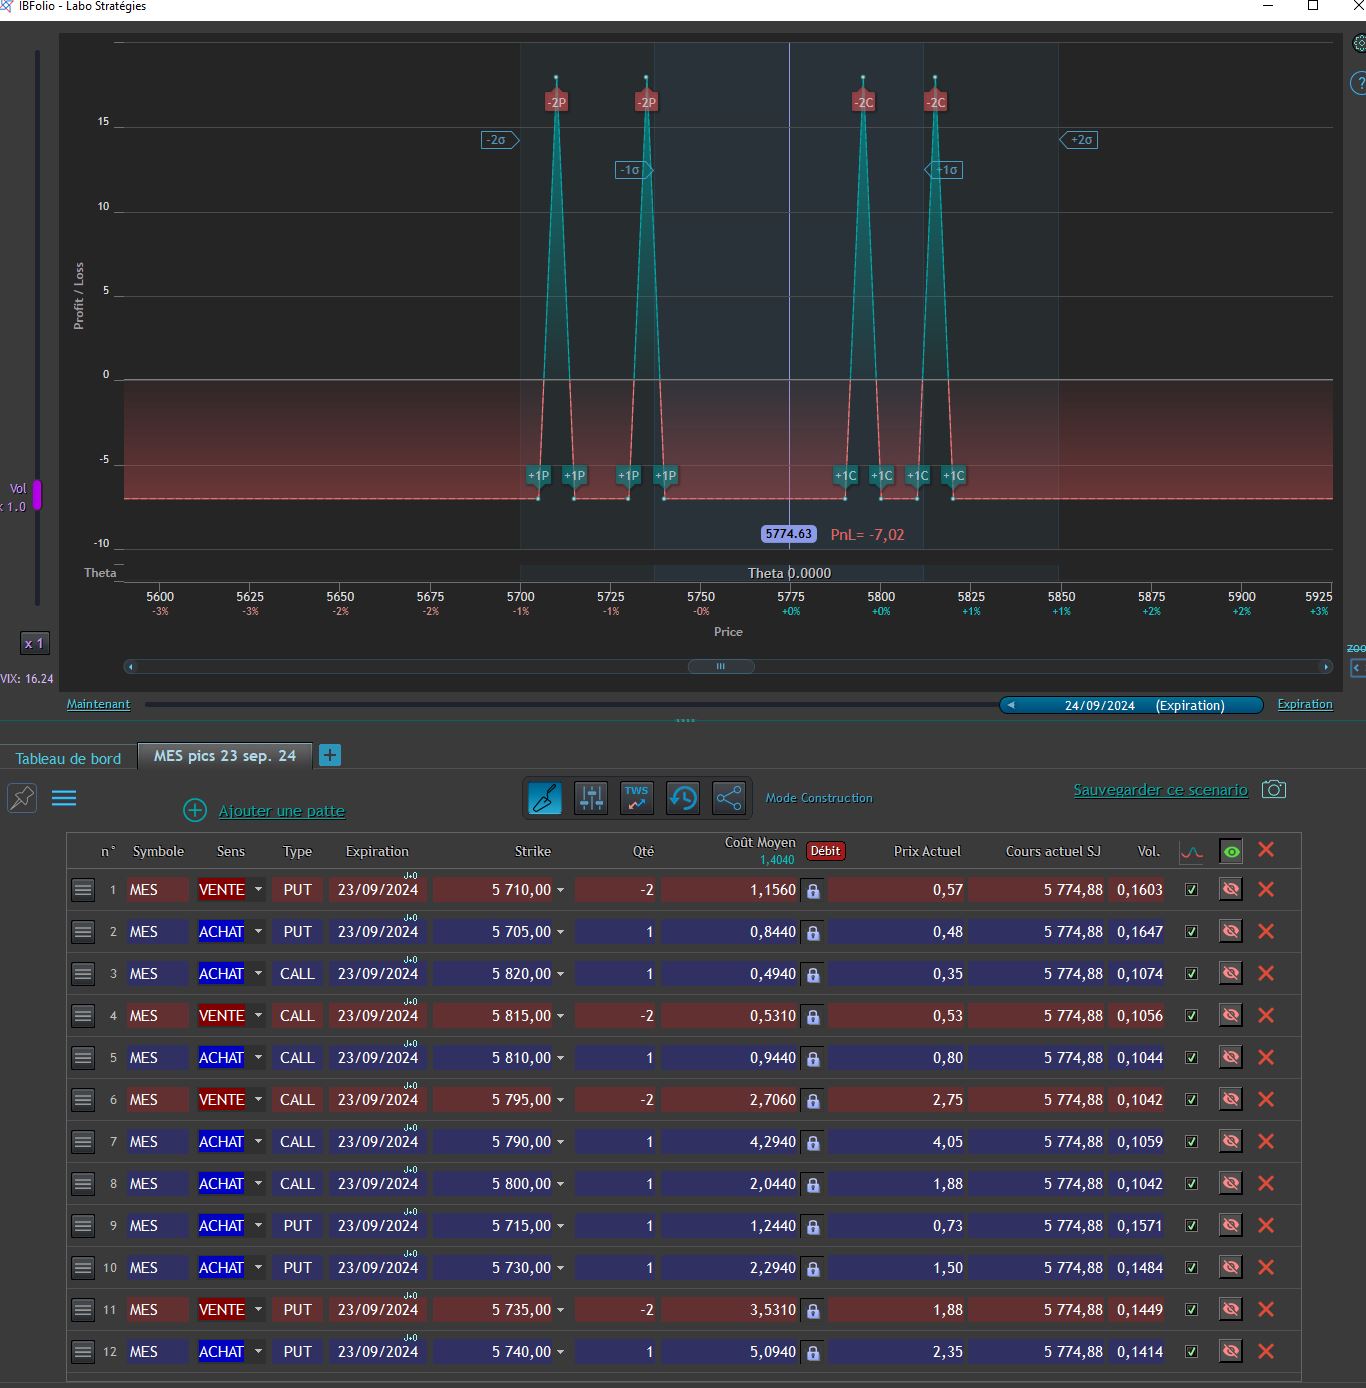Open the strike dropdown for 5 820,00

coord(560,974)
